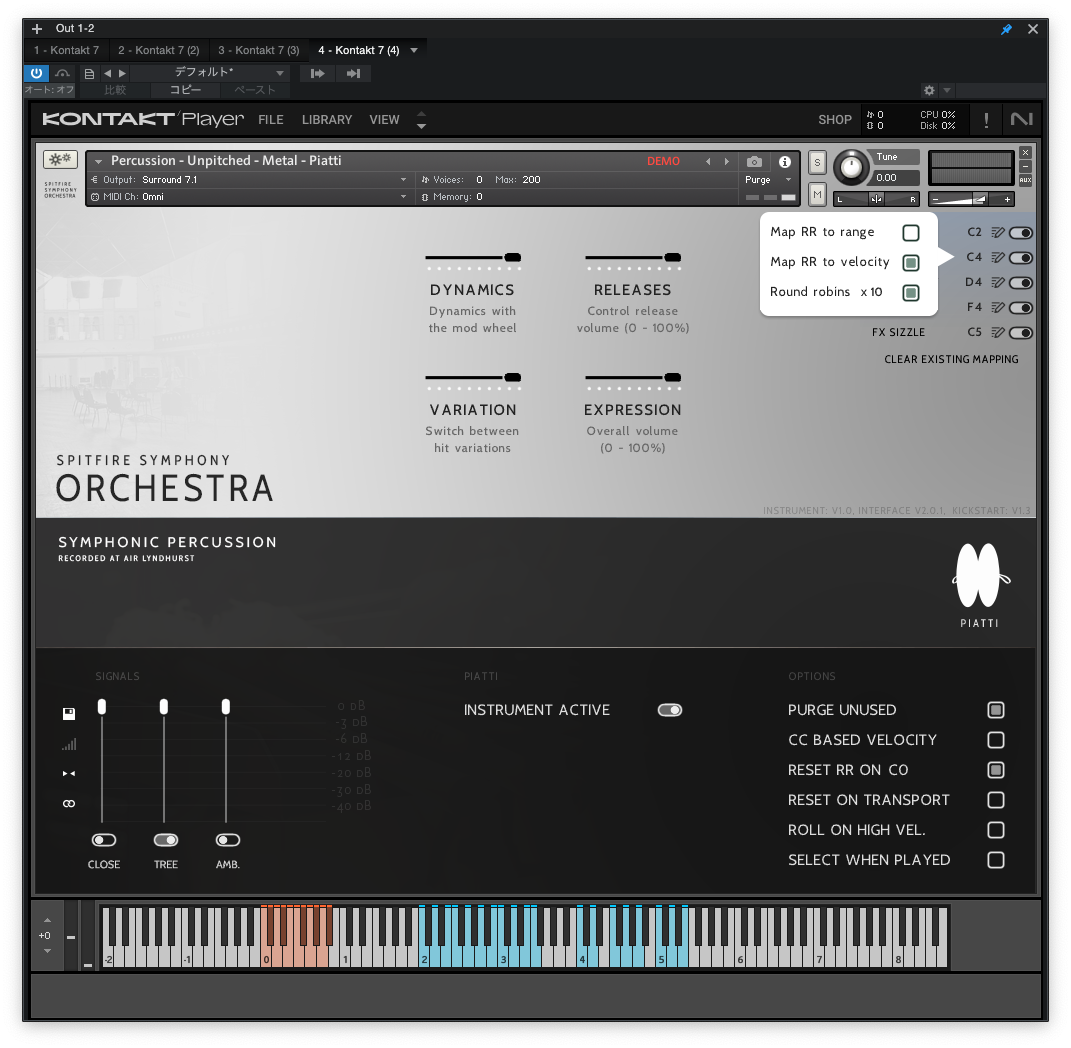This screenshot has width=1071, height=1048.
Task: Click the edit icon beside C4
Action: pos(998,258)
